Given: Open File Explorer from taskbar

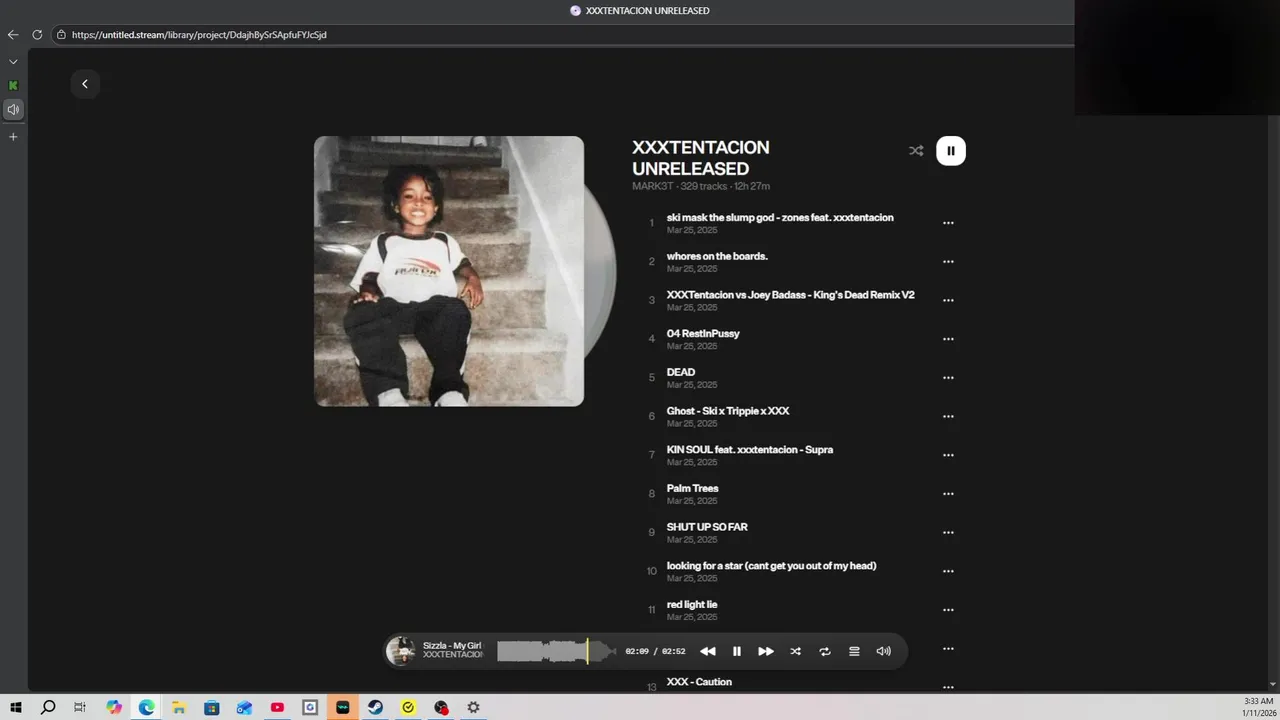Looking at the screenshot, I should (179, 707).
